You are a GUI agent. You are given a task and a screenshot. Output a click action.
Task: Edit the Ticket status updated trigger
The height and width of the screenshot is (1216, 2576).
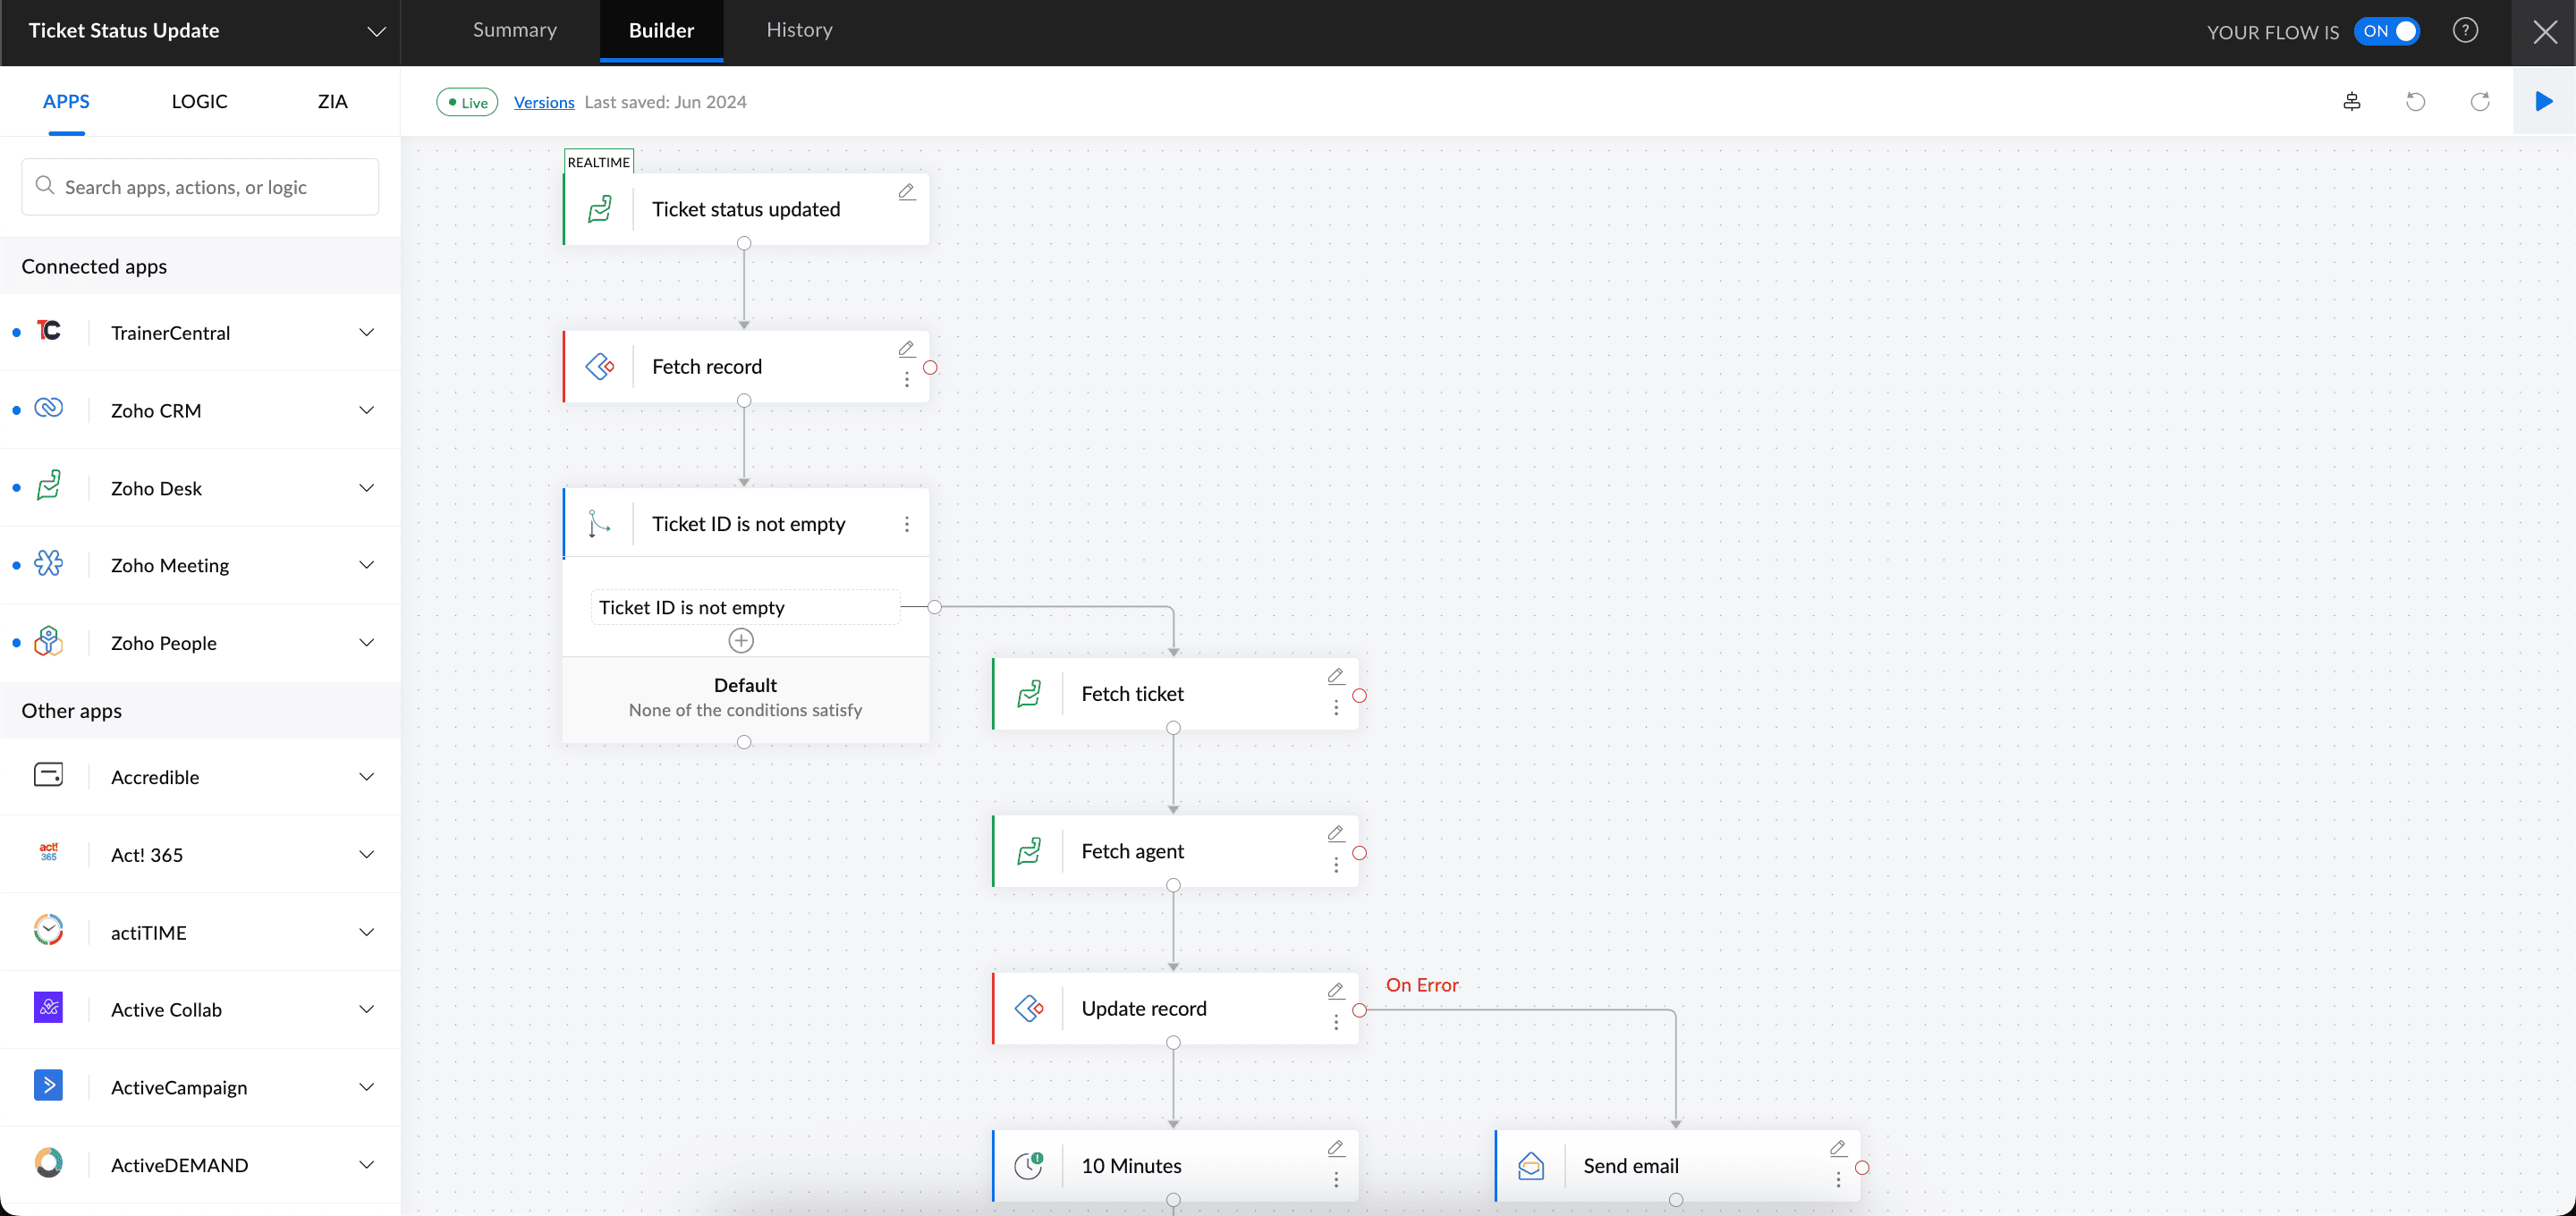pyautogui.click(x=906, y=192)
